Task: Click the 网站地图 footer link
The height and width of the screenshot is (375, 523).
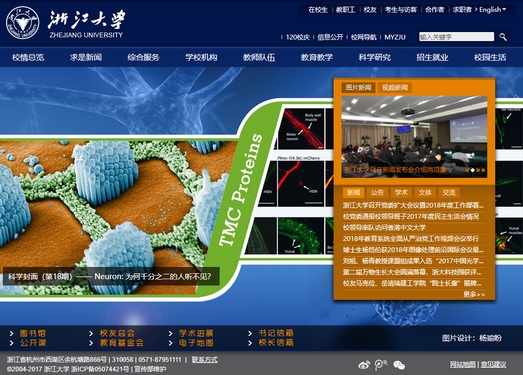Action: click(x=462, y=365)
